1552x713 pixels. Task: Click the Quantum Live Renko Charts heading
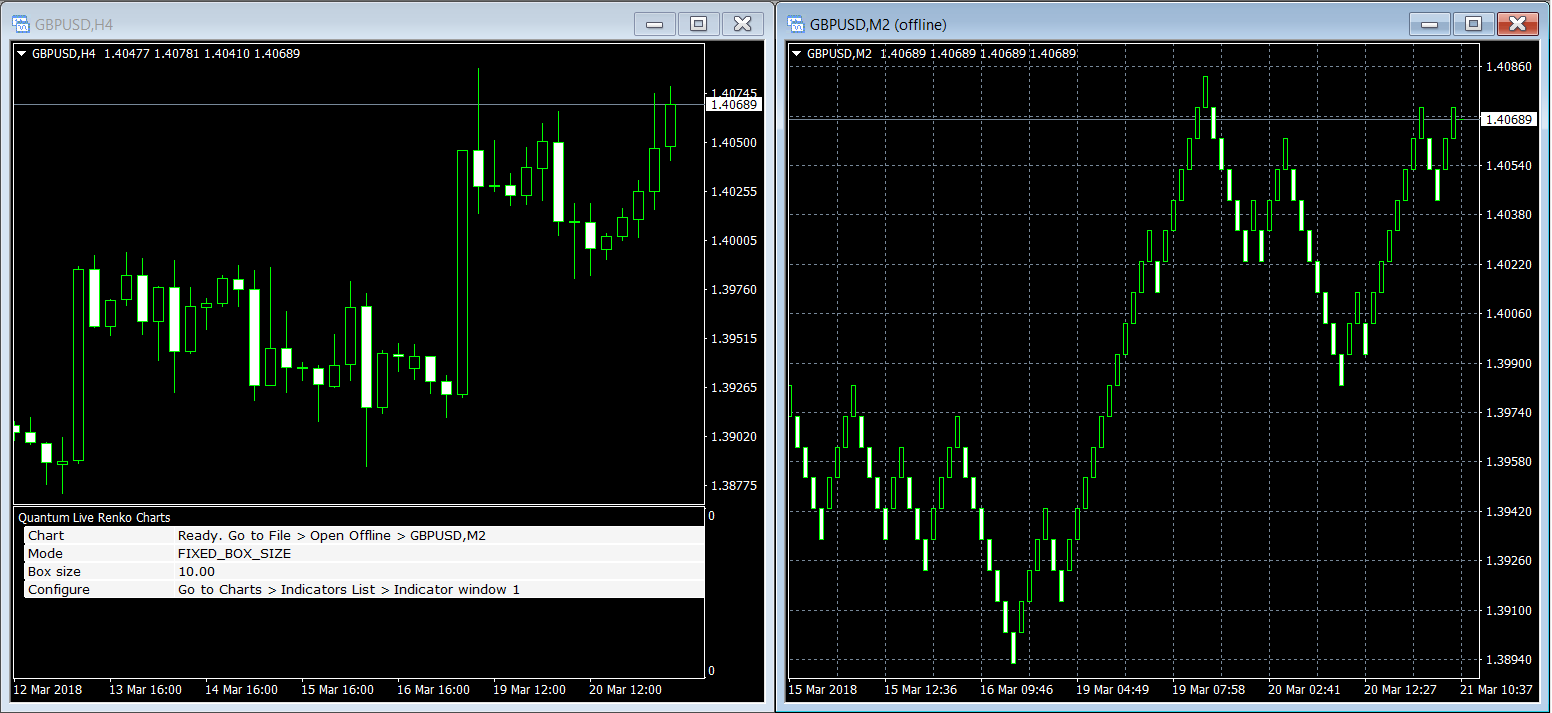coord(95,518)
